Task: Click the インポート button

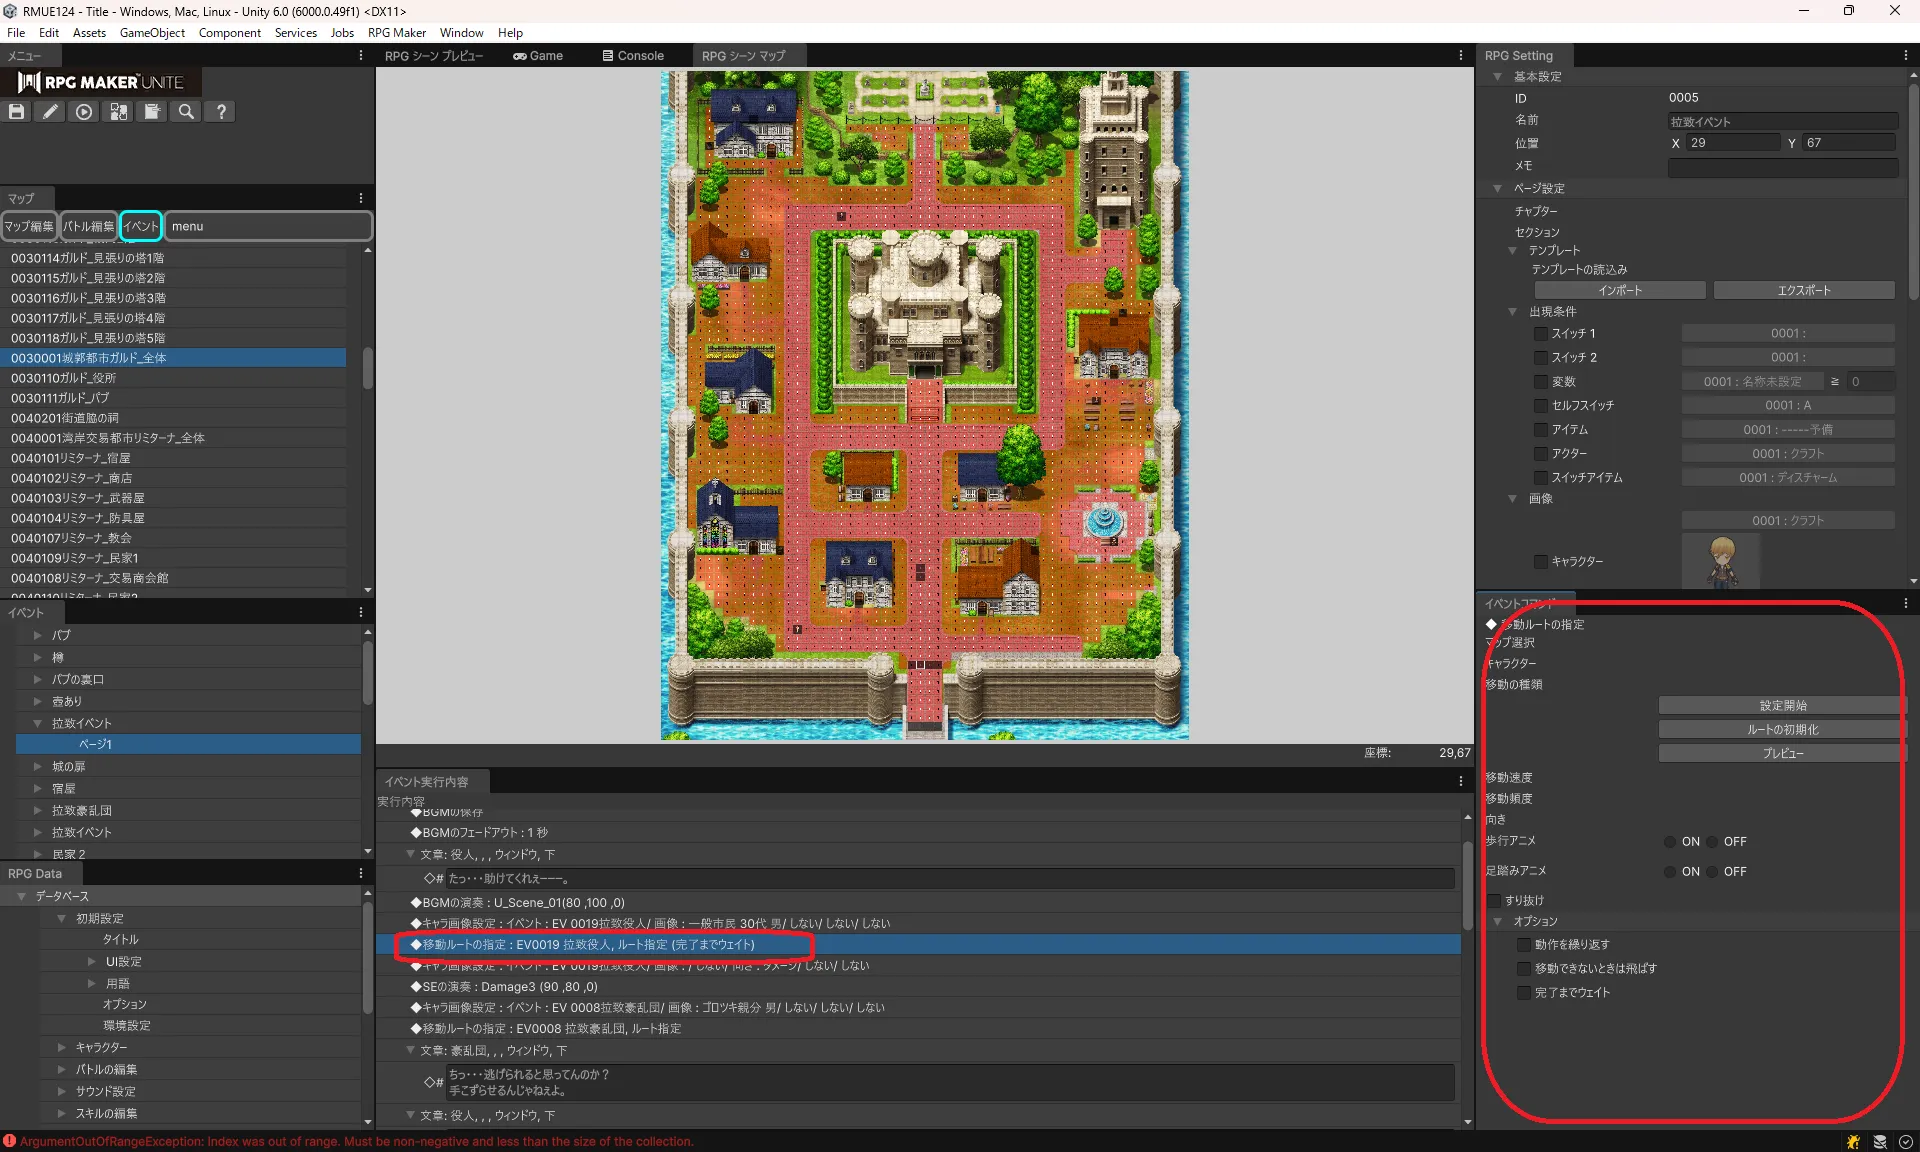Action: click(x=1619, y=291)
